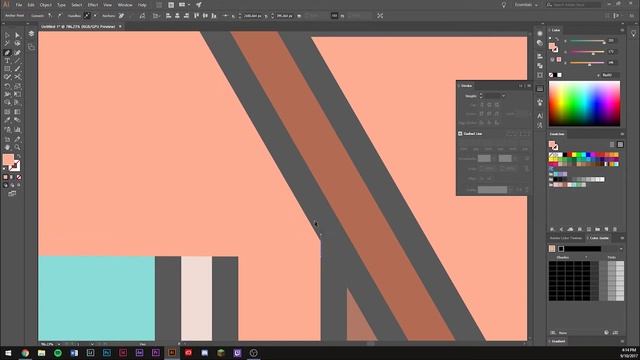Image resolution: width=640 pixels, height=360 pixels.
Task: Choose the Column Graph tool
Action: click(x=18, y=130)
